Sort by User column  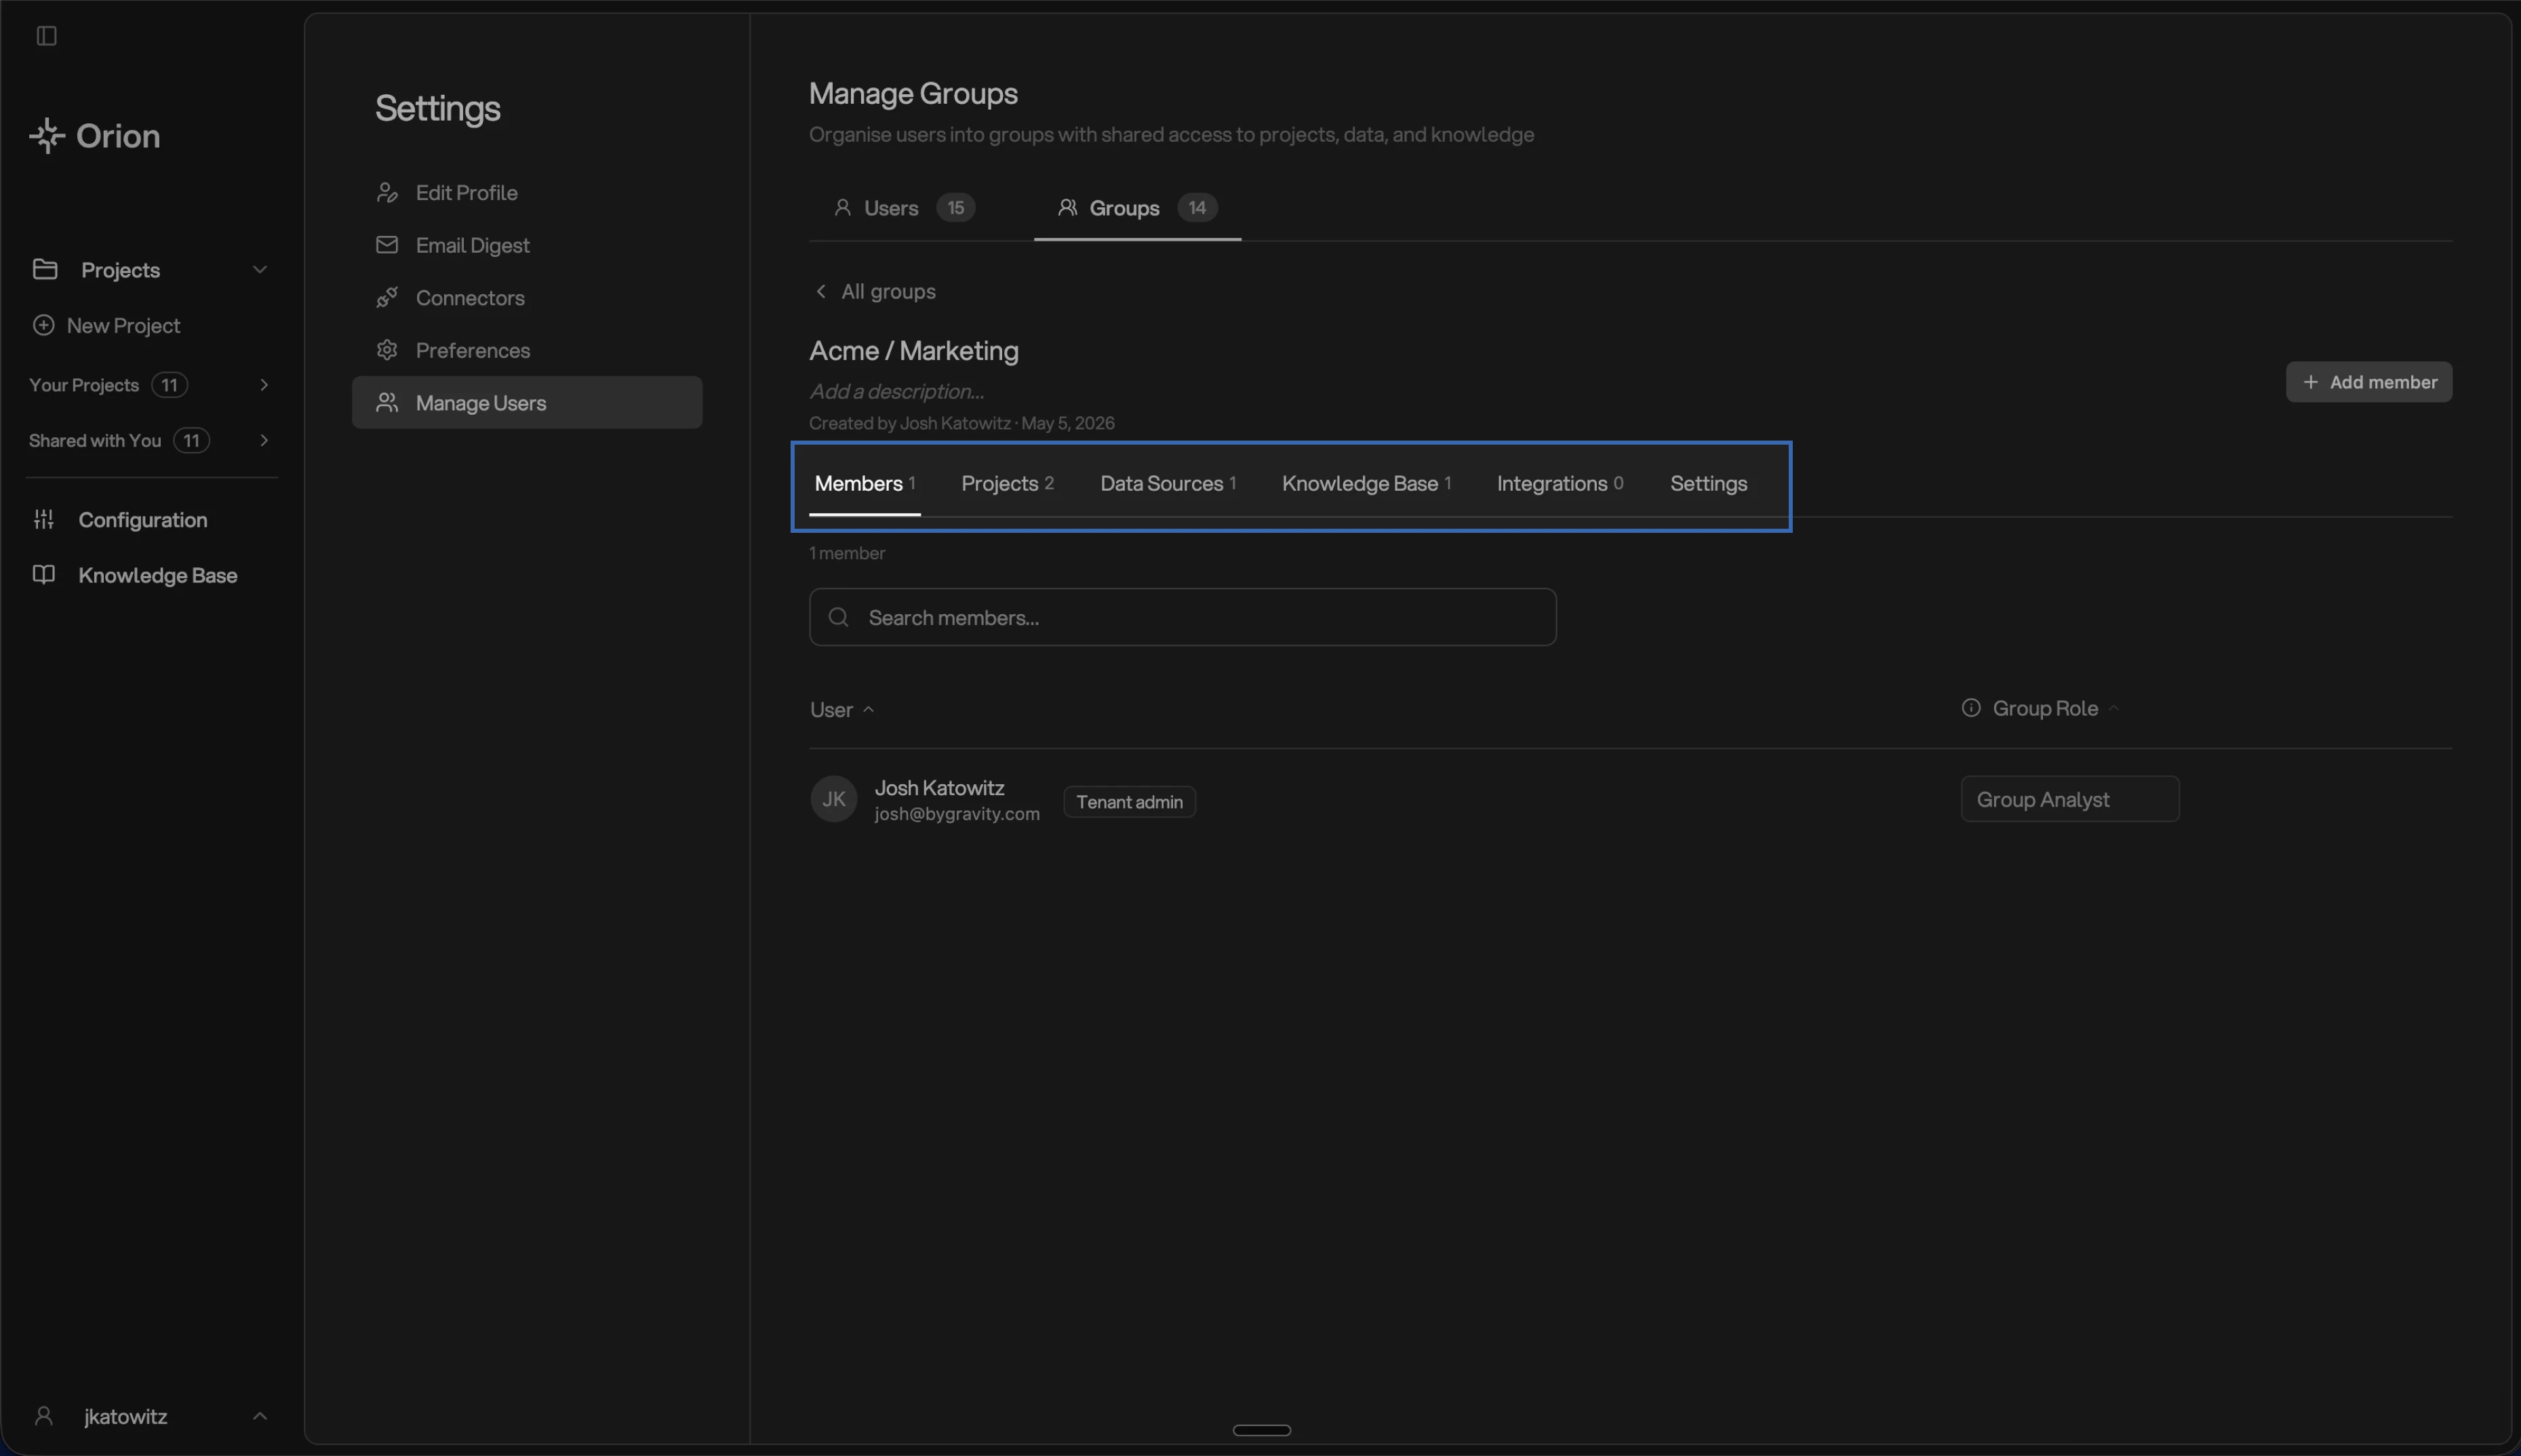point(842,709)
